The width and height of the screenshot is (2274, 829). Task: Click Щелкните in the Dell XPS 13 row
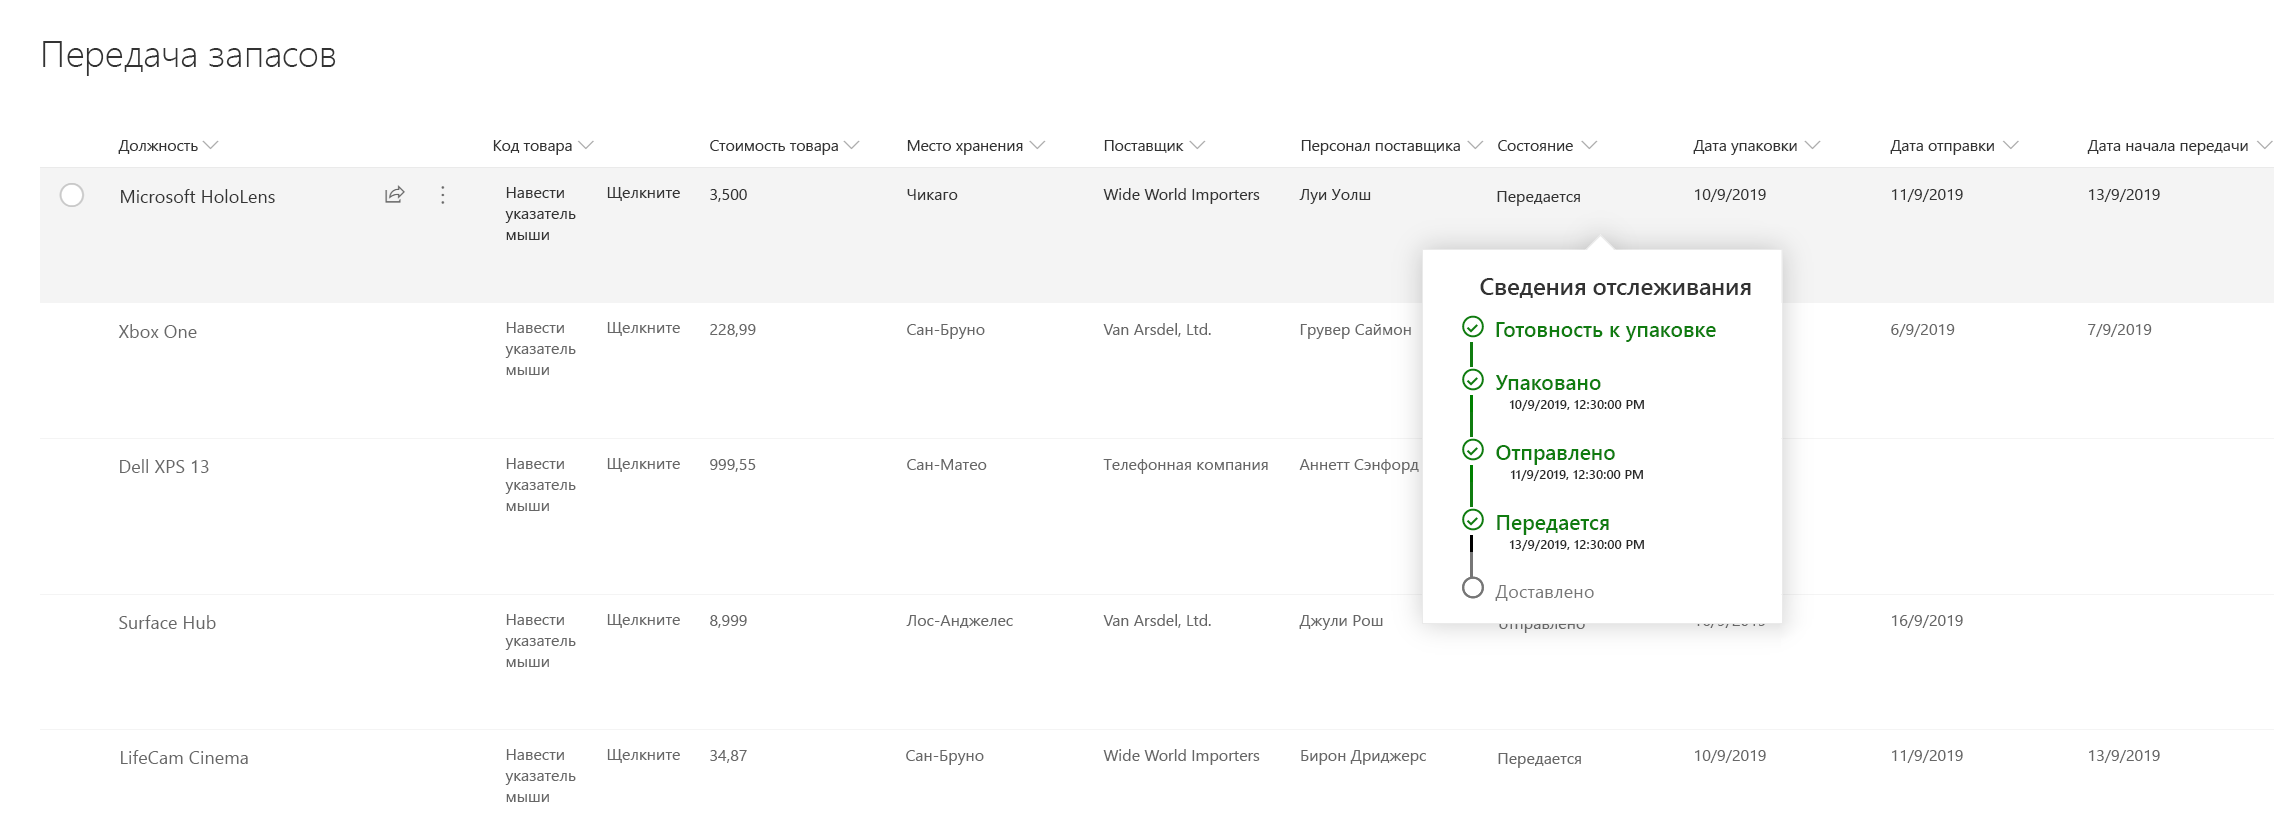point(643,464)
